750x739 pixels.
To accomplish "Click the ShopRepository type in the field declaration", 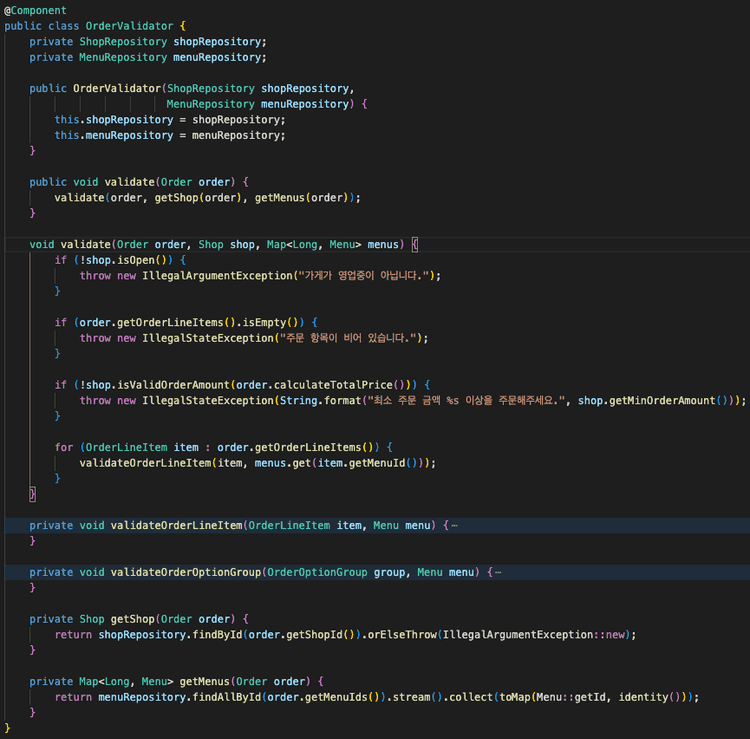I will pyautogui.click(x=123, y=42).
